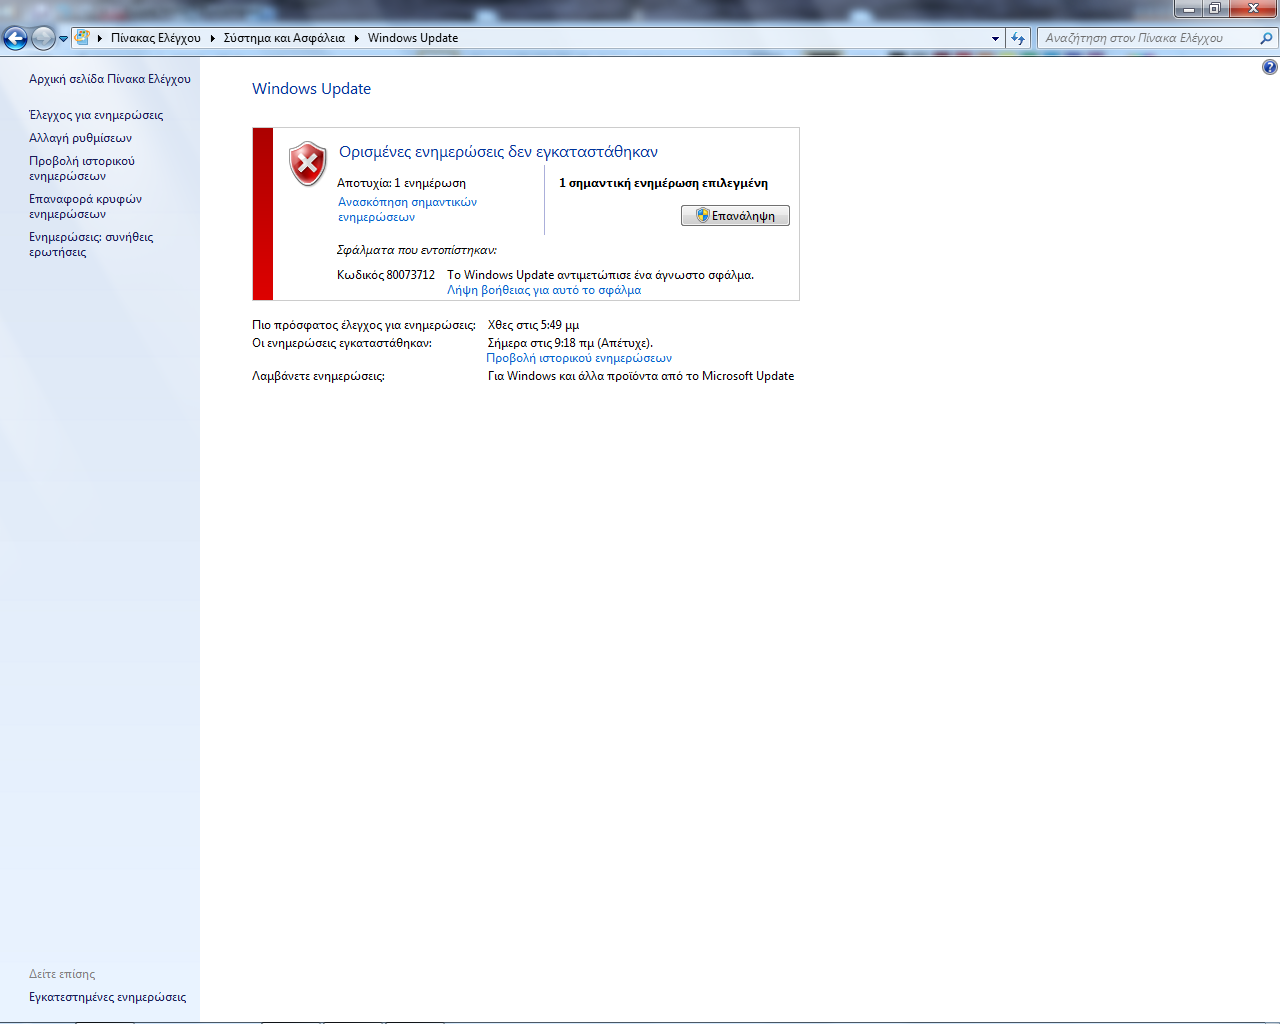Screen dimensions: 1280x1024
Task: Select Windows Update breadcrumb item
Action: [413, 38]
